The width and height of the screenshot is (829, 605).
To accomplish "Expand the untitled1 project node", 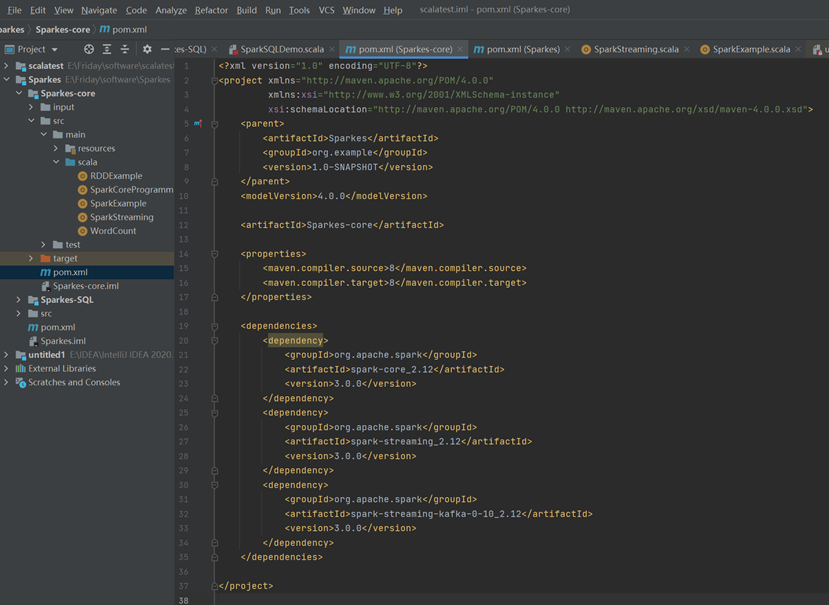I will coord(6,354).
